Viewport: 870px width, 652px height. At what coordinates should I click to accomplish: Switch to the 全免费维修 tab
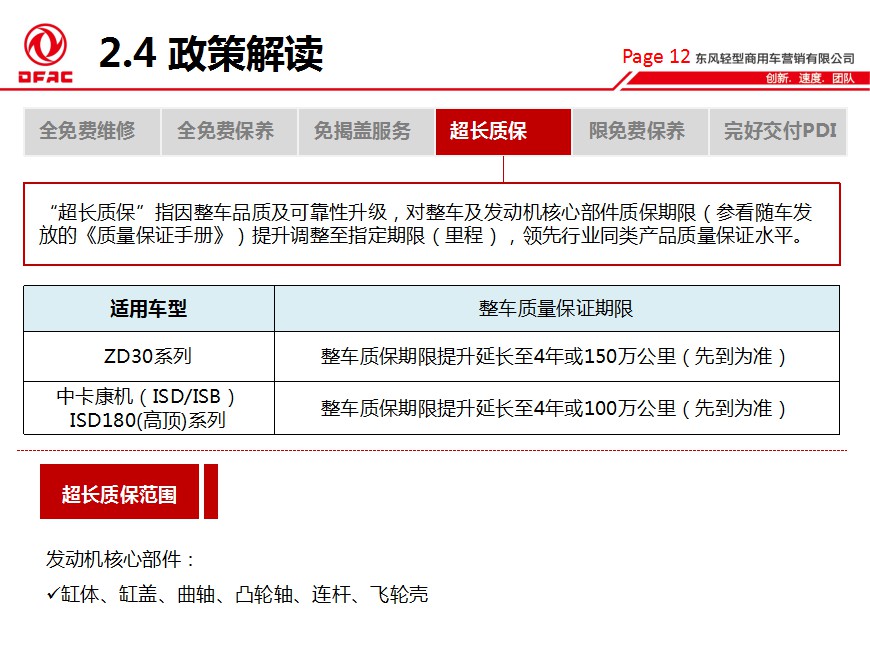[x=89, y=131]
